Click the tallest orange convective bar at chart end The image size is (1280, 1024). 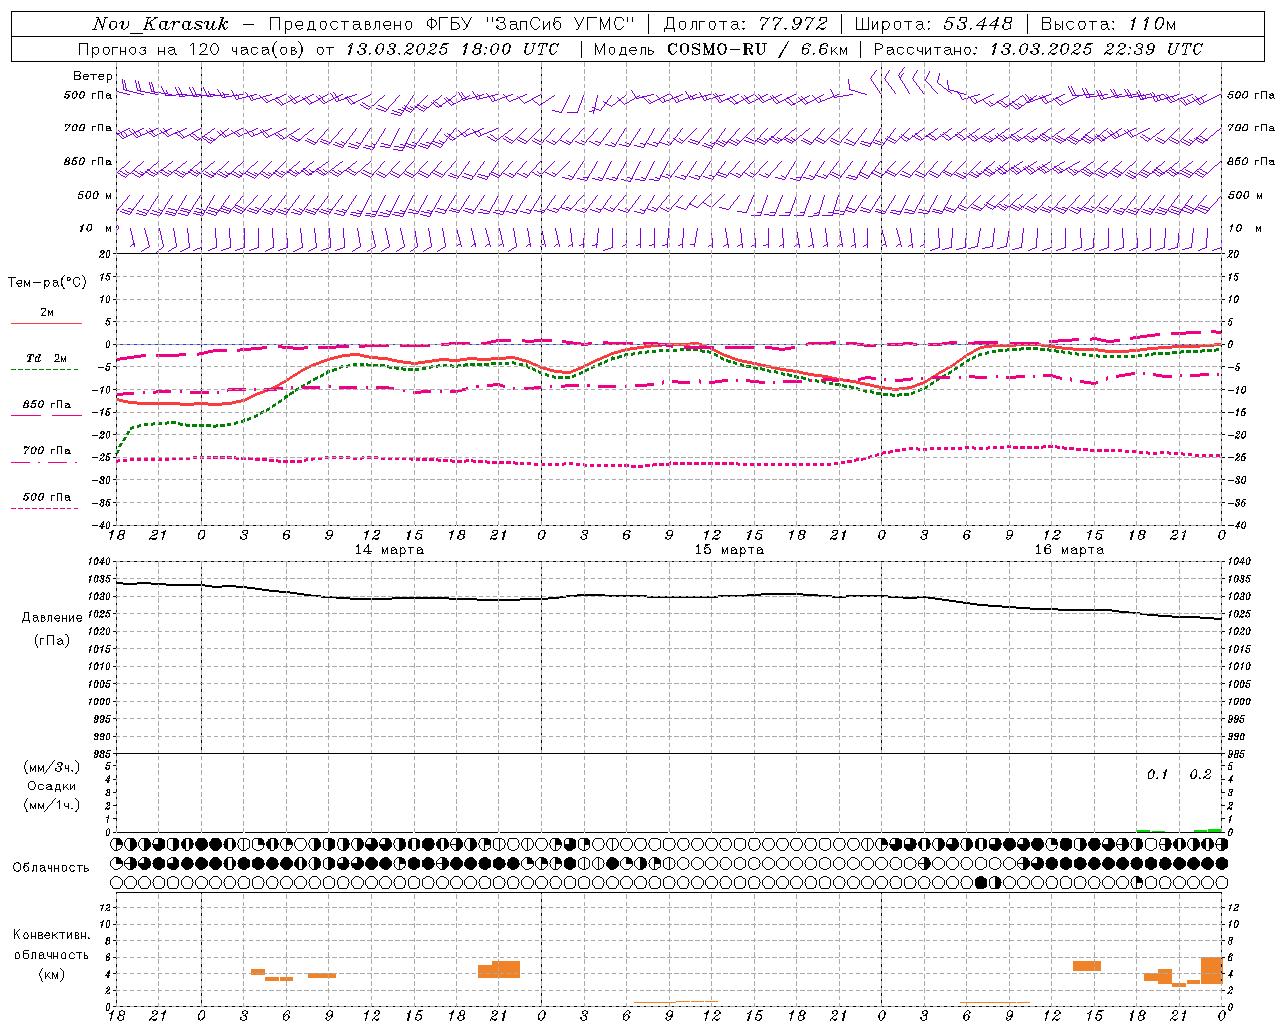pyautogui.click(x=1211, y=970)
